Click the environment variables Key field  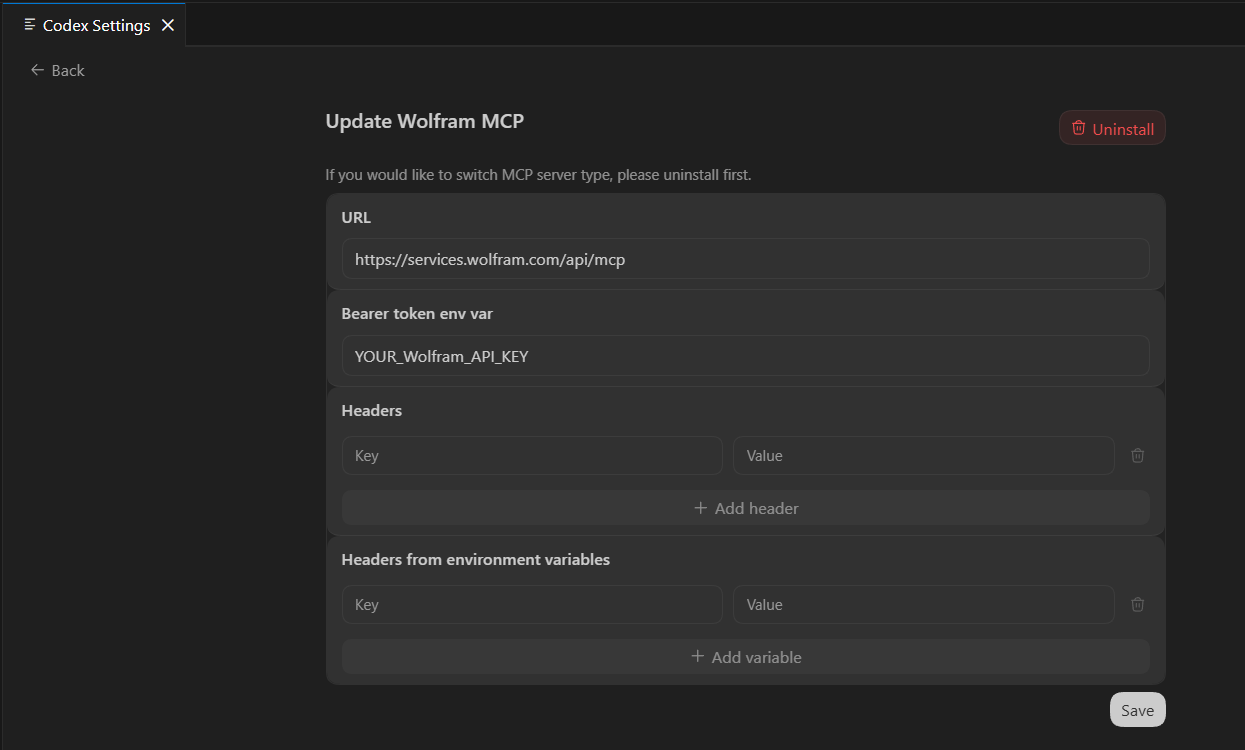click(x=532, y=604)
